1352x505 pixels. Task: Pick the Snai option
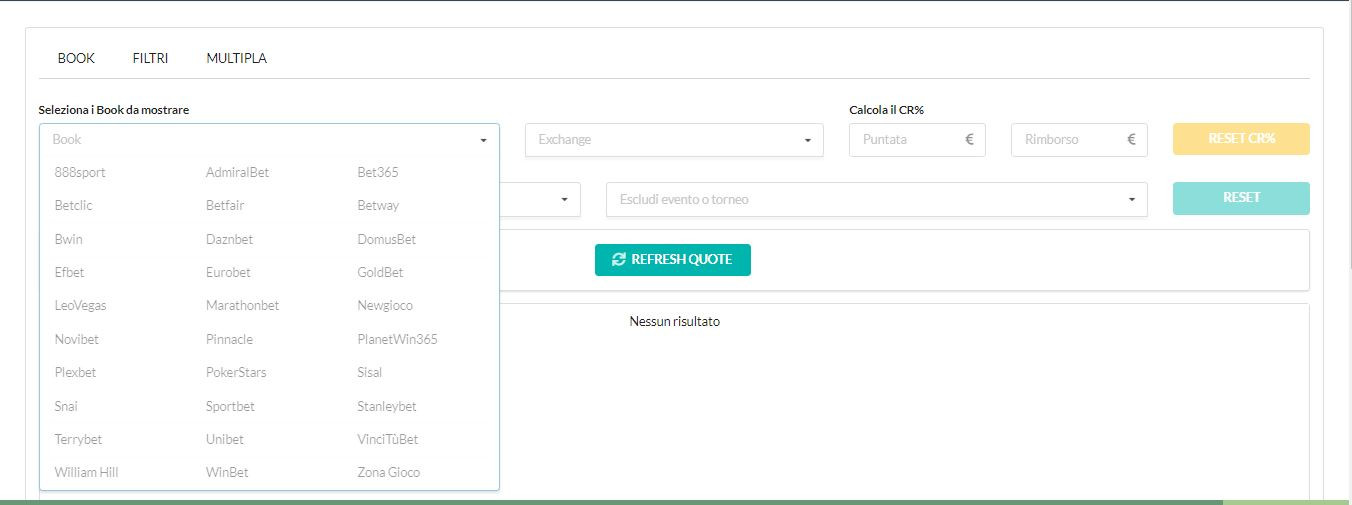(x=66, y=406)
